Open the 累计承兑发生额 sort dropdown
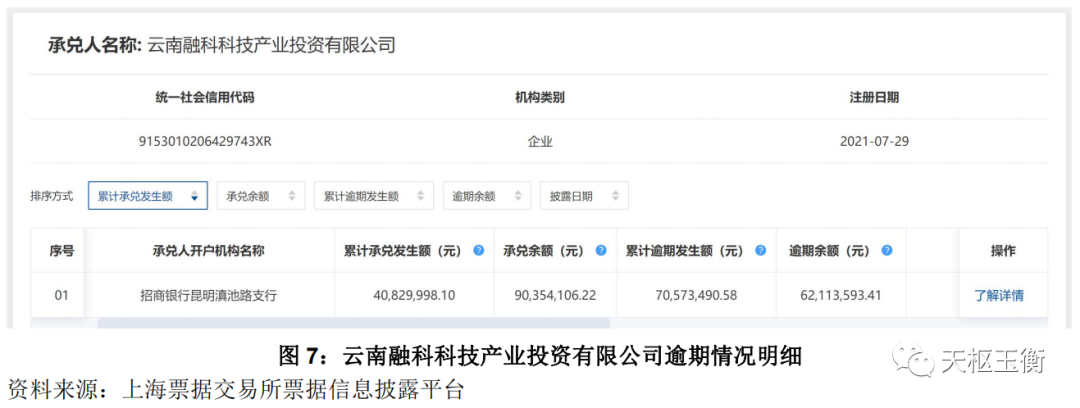The height and width of the screenshot is (408, 1080). tap(148, 196)
